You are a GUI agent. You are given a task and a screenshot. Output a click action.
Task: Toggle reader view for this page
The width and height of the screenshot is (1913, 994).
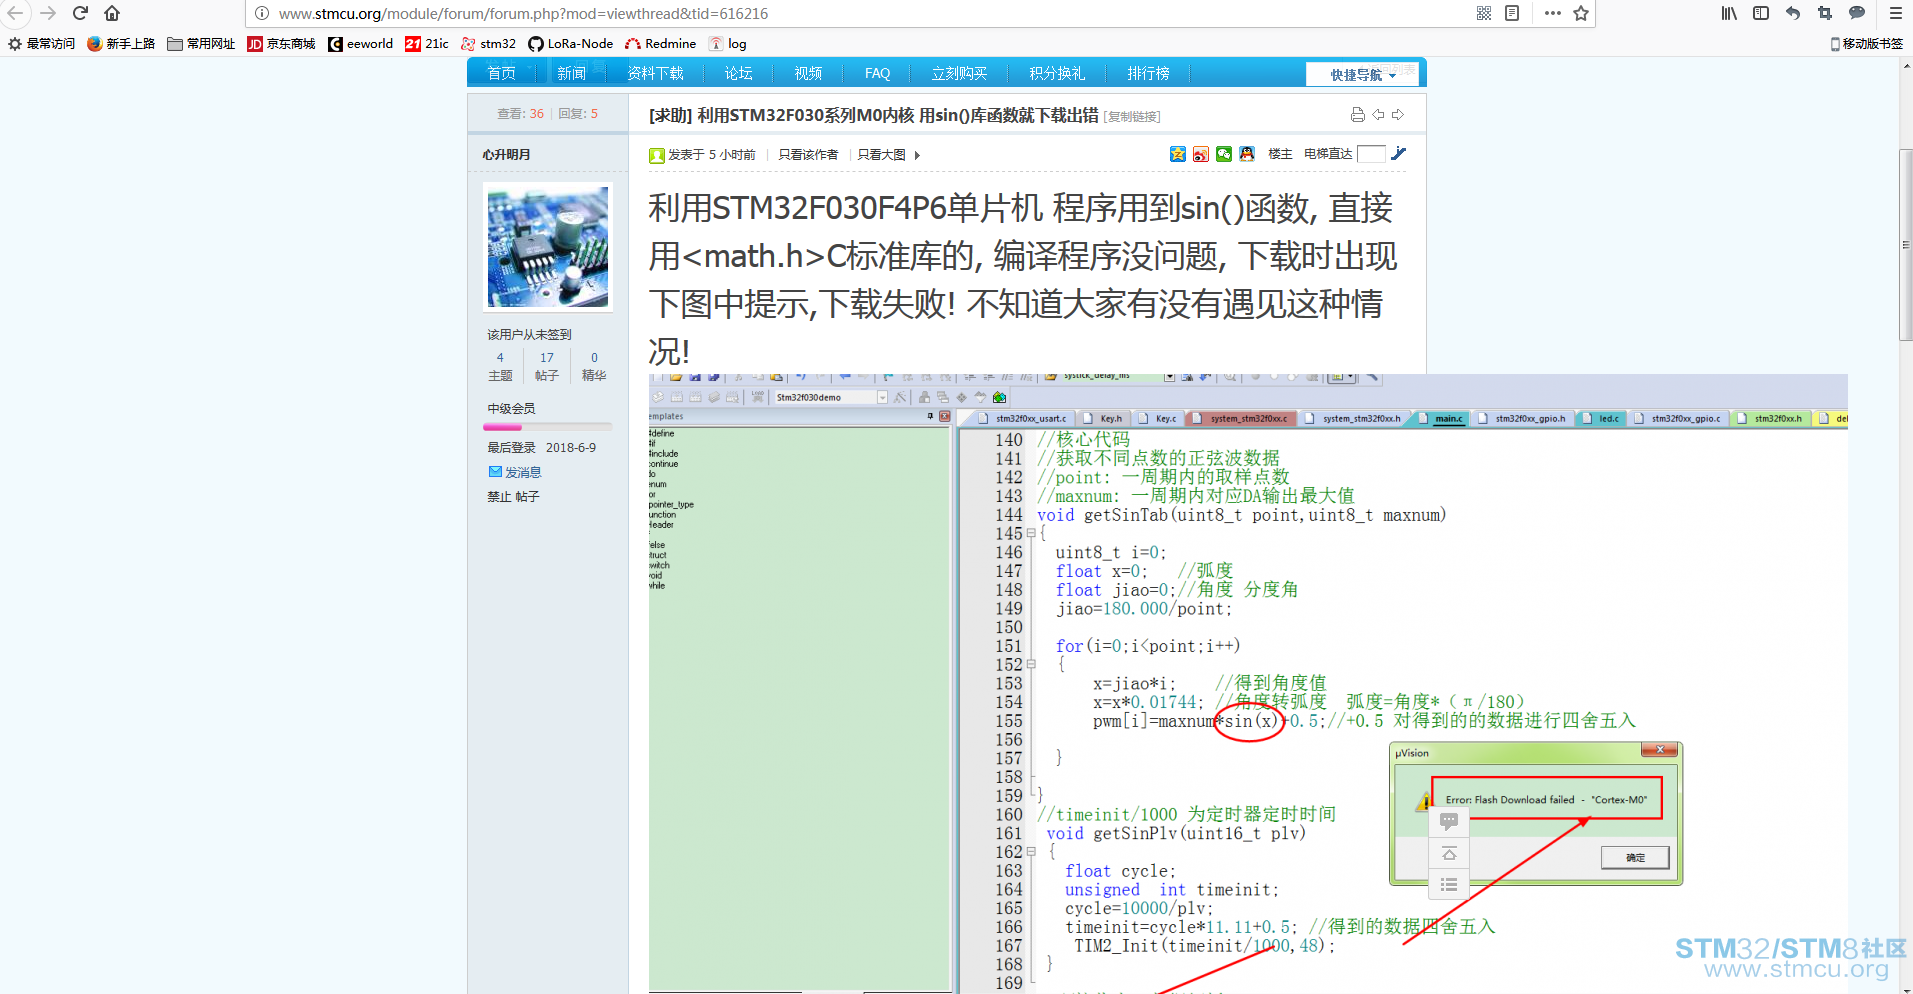1512,13
